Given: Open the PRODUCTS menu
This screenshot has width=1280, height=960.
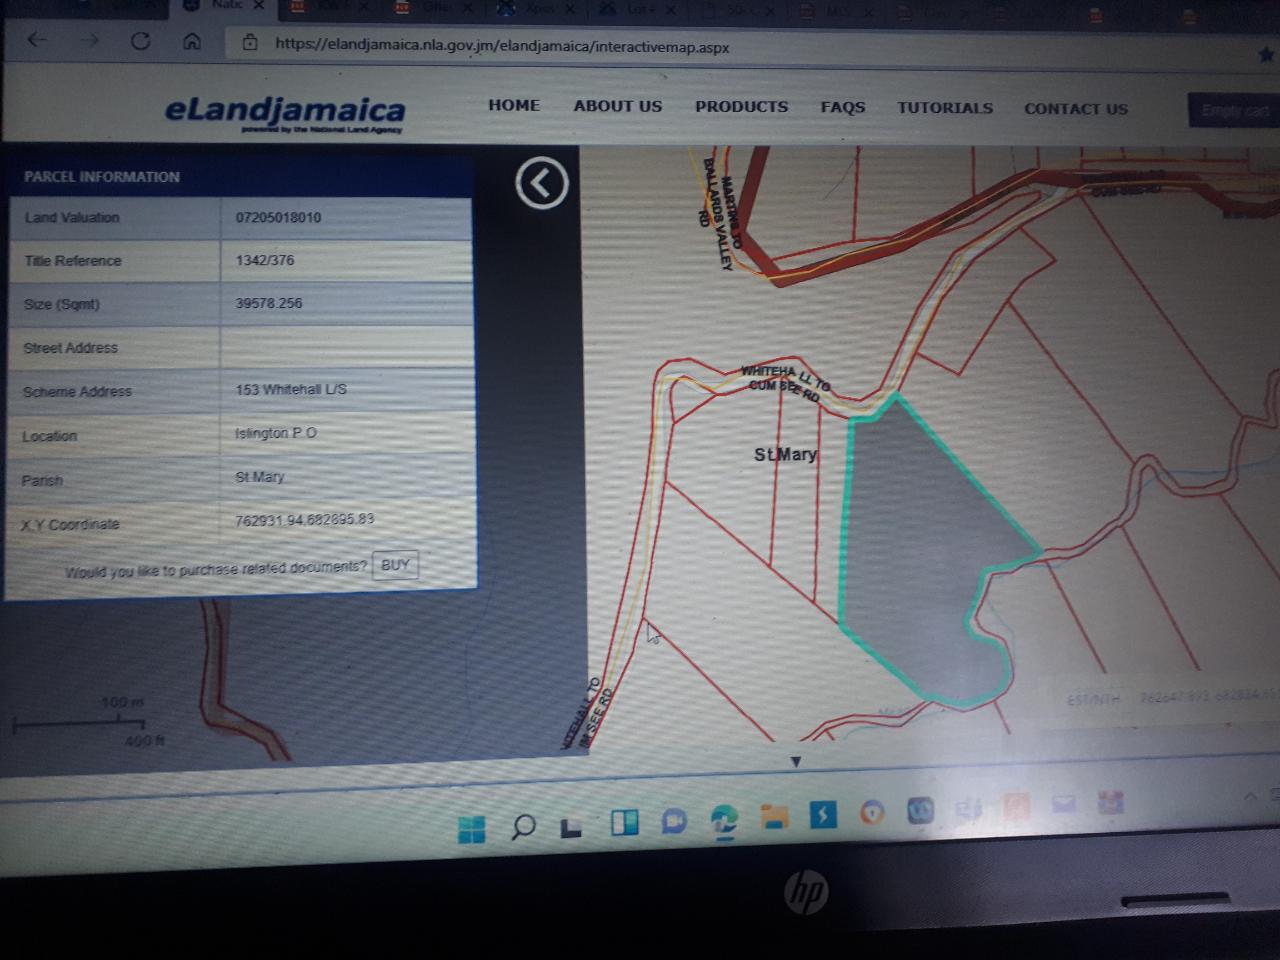Looking at the screenshot, I should click(x=742, y=106).
